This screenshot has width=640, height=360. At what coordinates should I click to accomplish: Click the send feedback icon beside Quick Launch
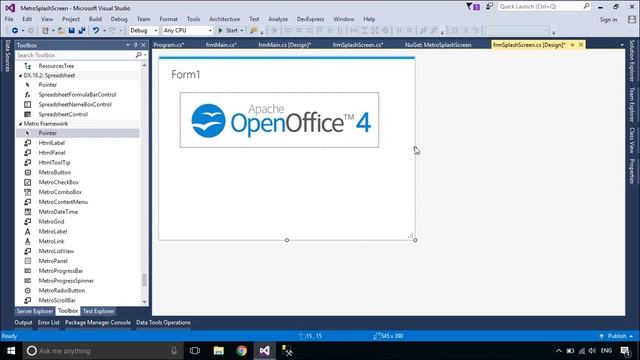coord(489,7)
